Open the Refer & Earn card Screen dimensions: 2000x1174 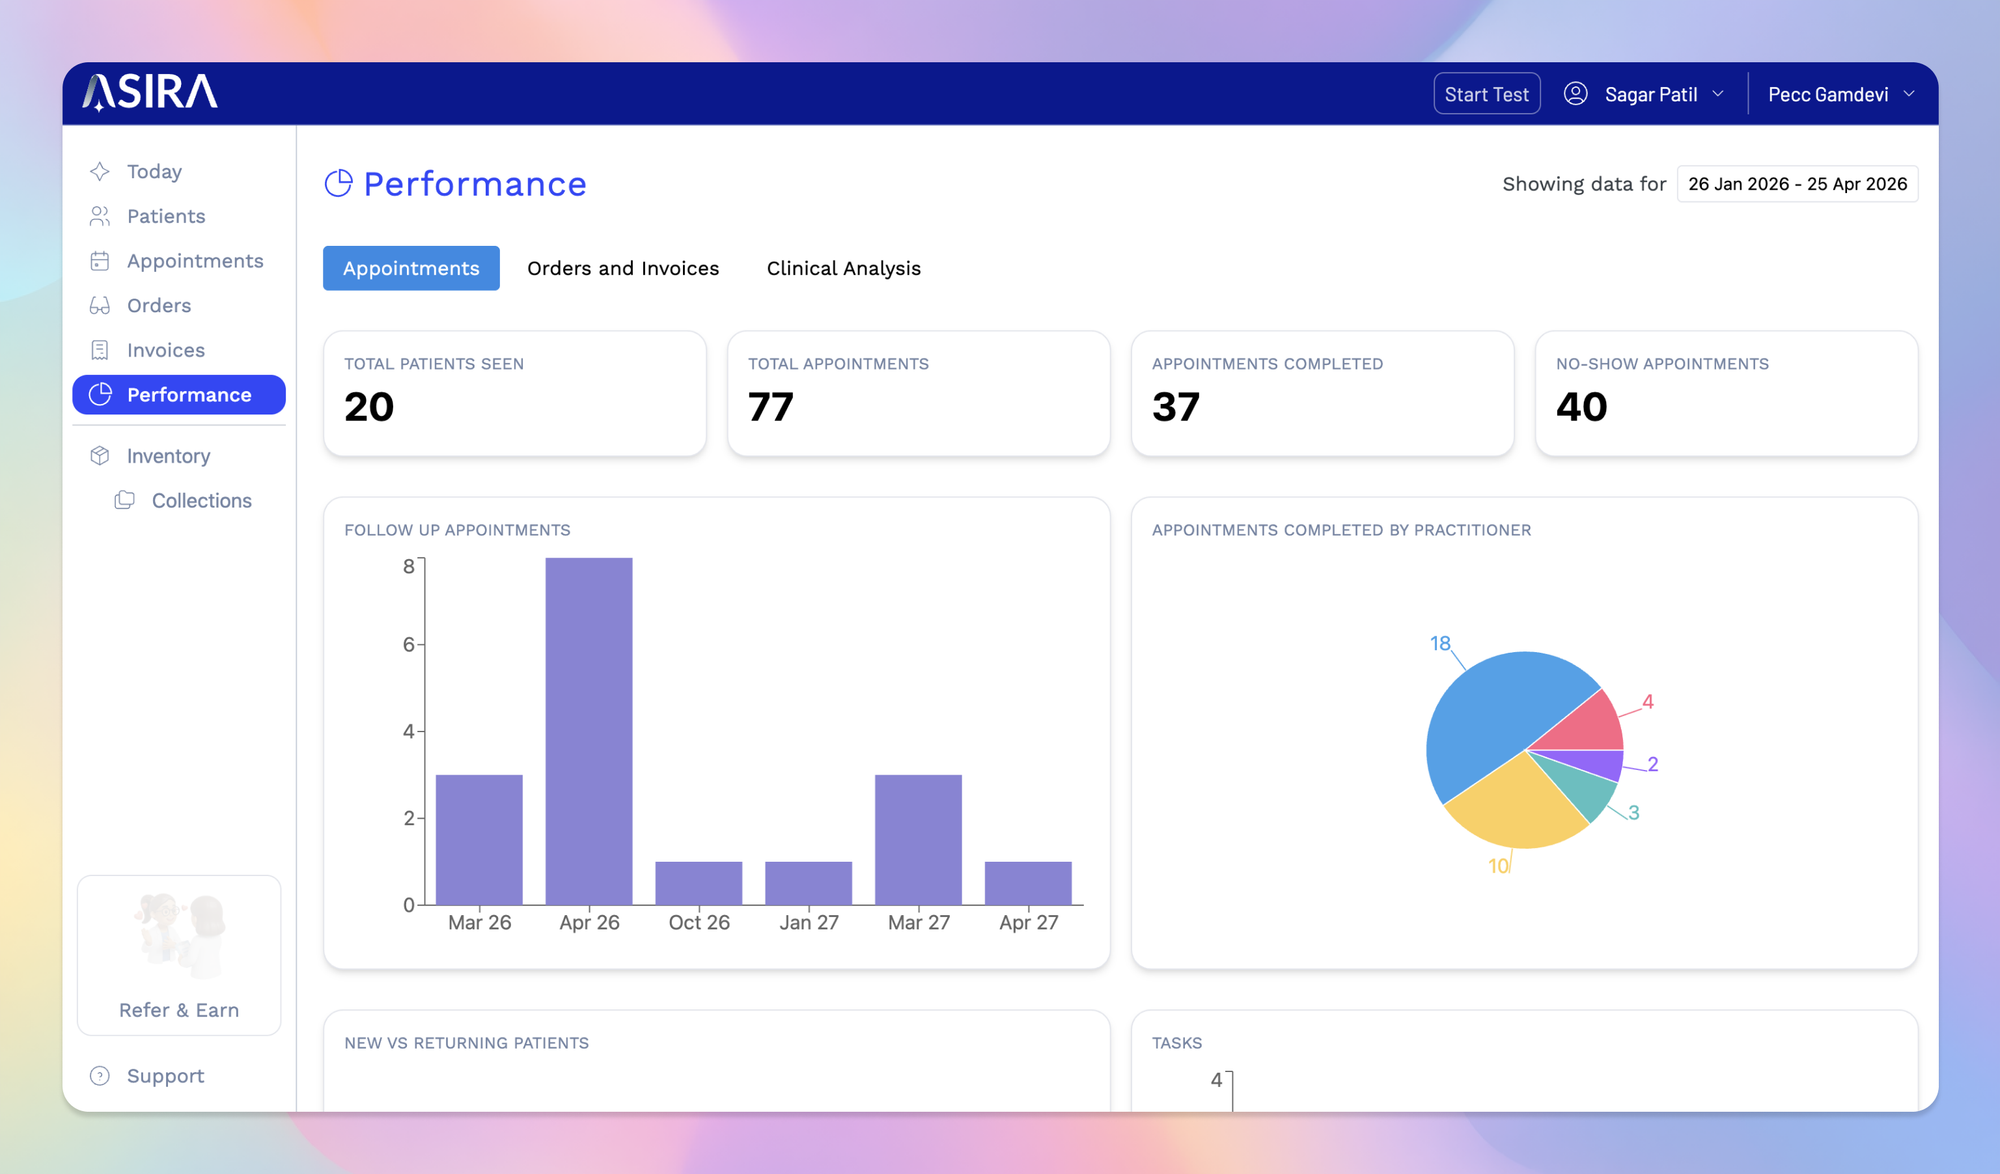click(179, 955)
